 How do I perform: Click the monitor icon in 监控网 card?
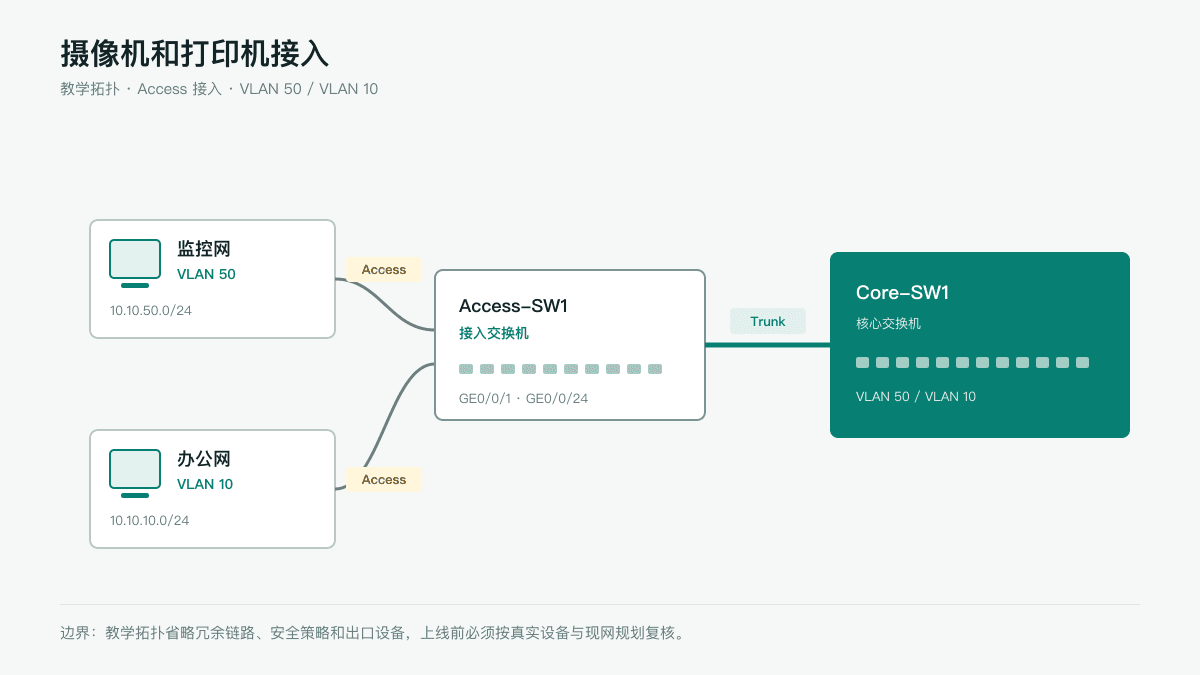click(x=135, y=263)
